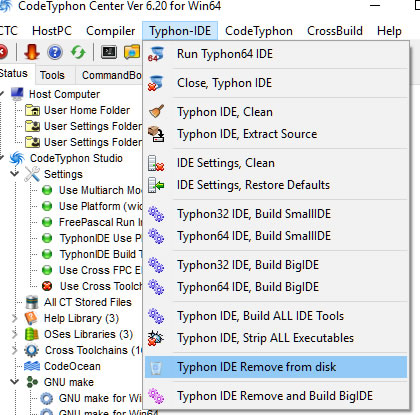This screenshot has height=415, width=420.
Task: Click the Extract Source package icon
Action: (x=156, y=134)
